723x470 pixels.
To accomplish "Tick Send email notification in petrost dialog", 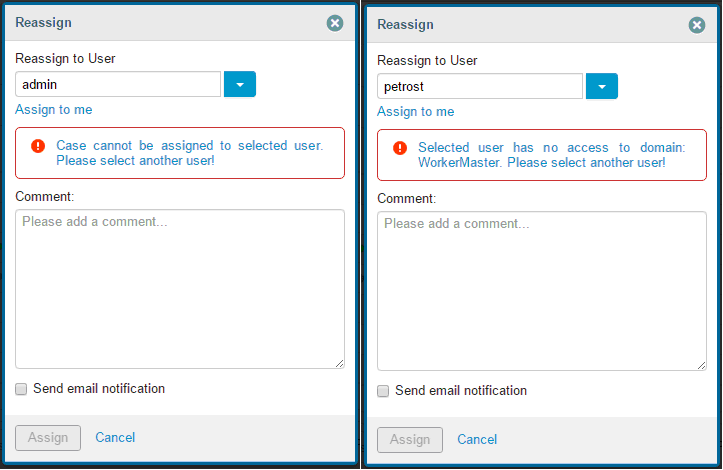I will pos(383,391).
